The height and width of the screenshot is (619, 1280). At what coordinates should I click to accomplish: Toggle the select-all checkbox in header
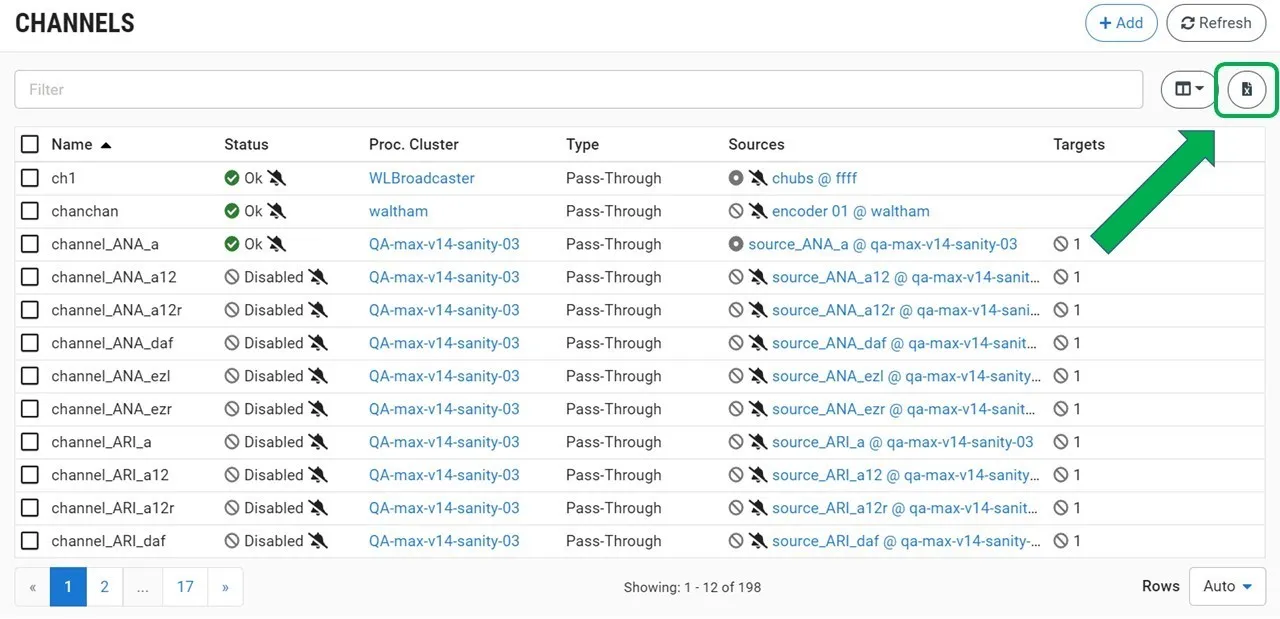point(30,144)
